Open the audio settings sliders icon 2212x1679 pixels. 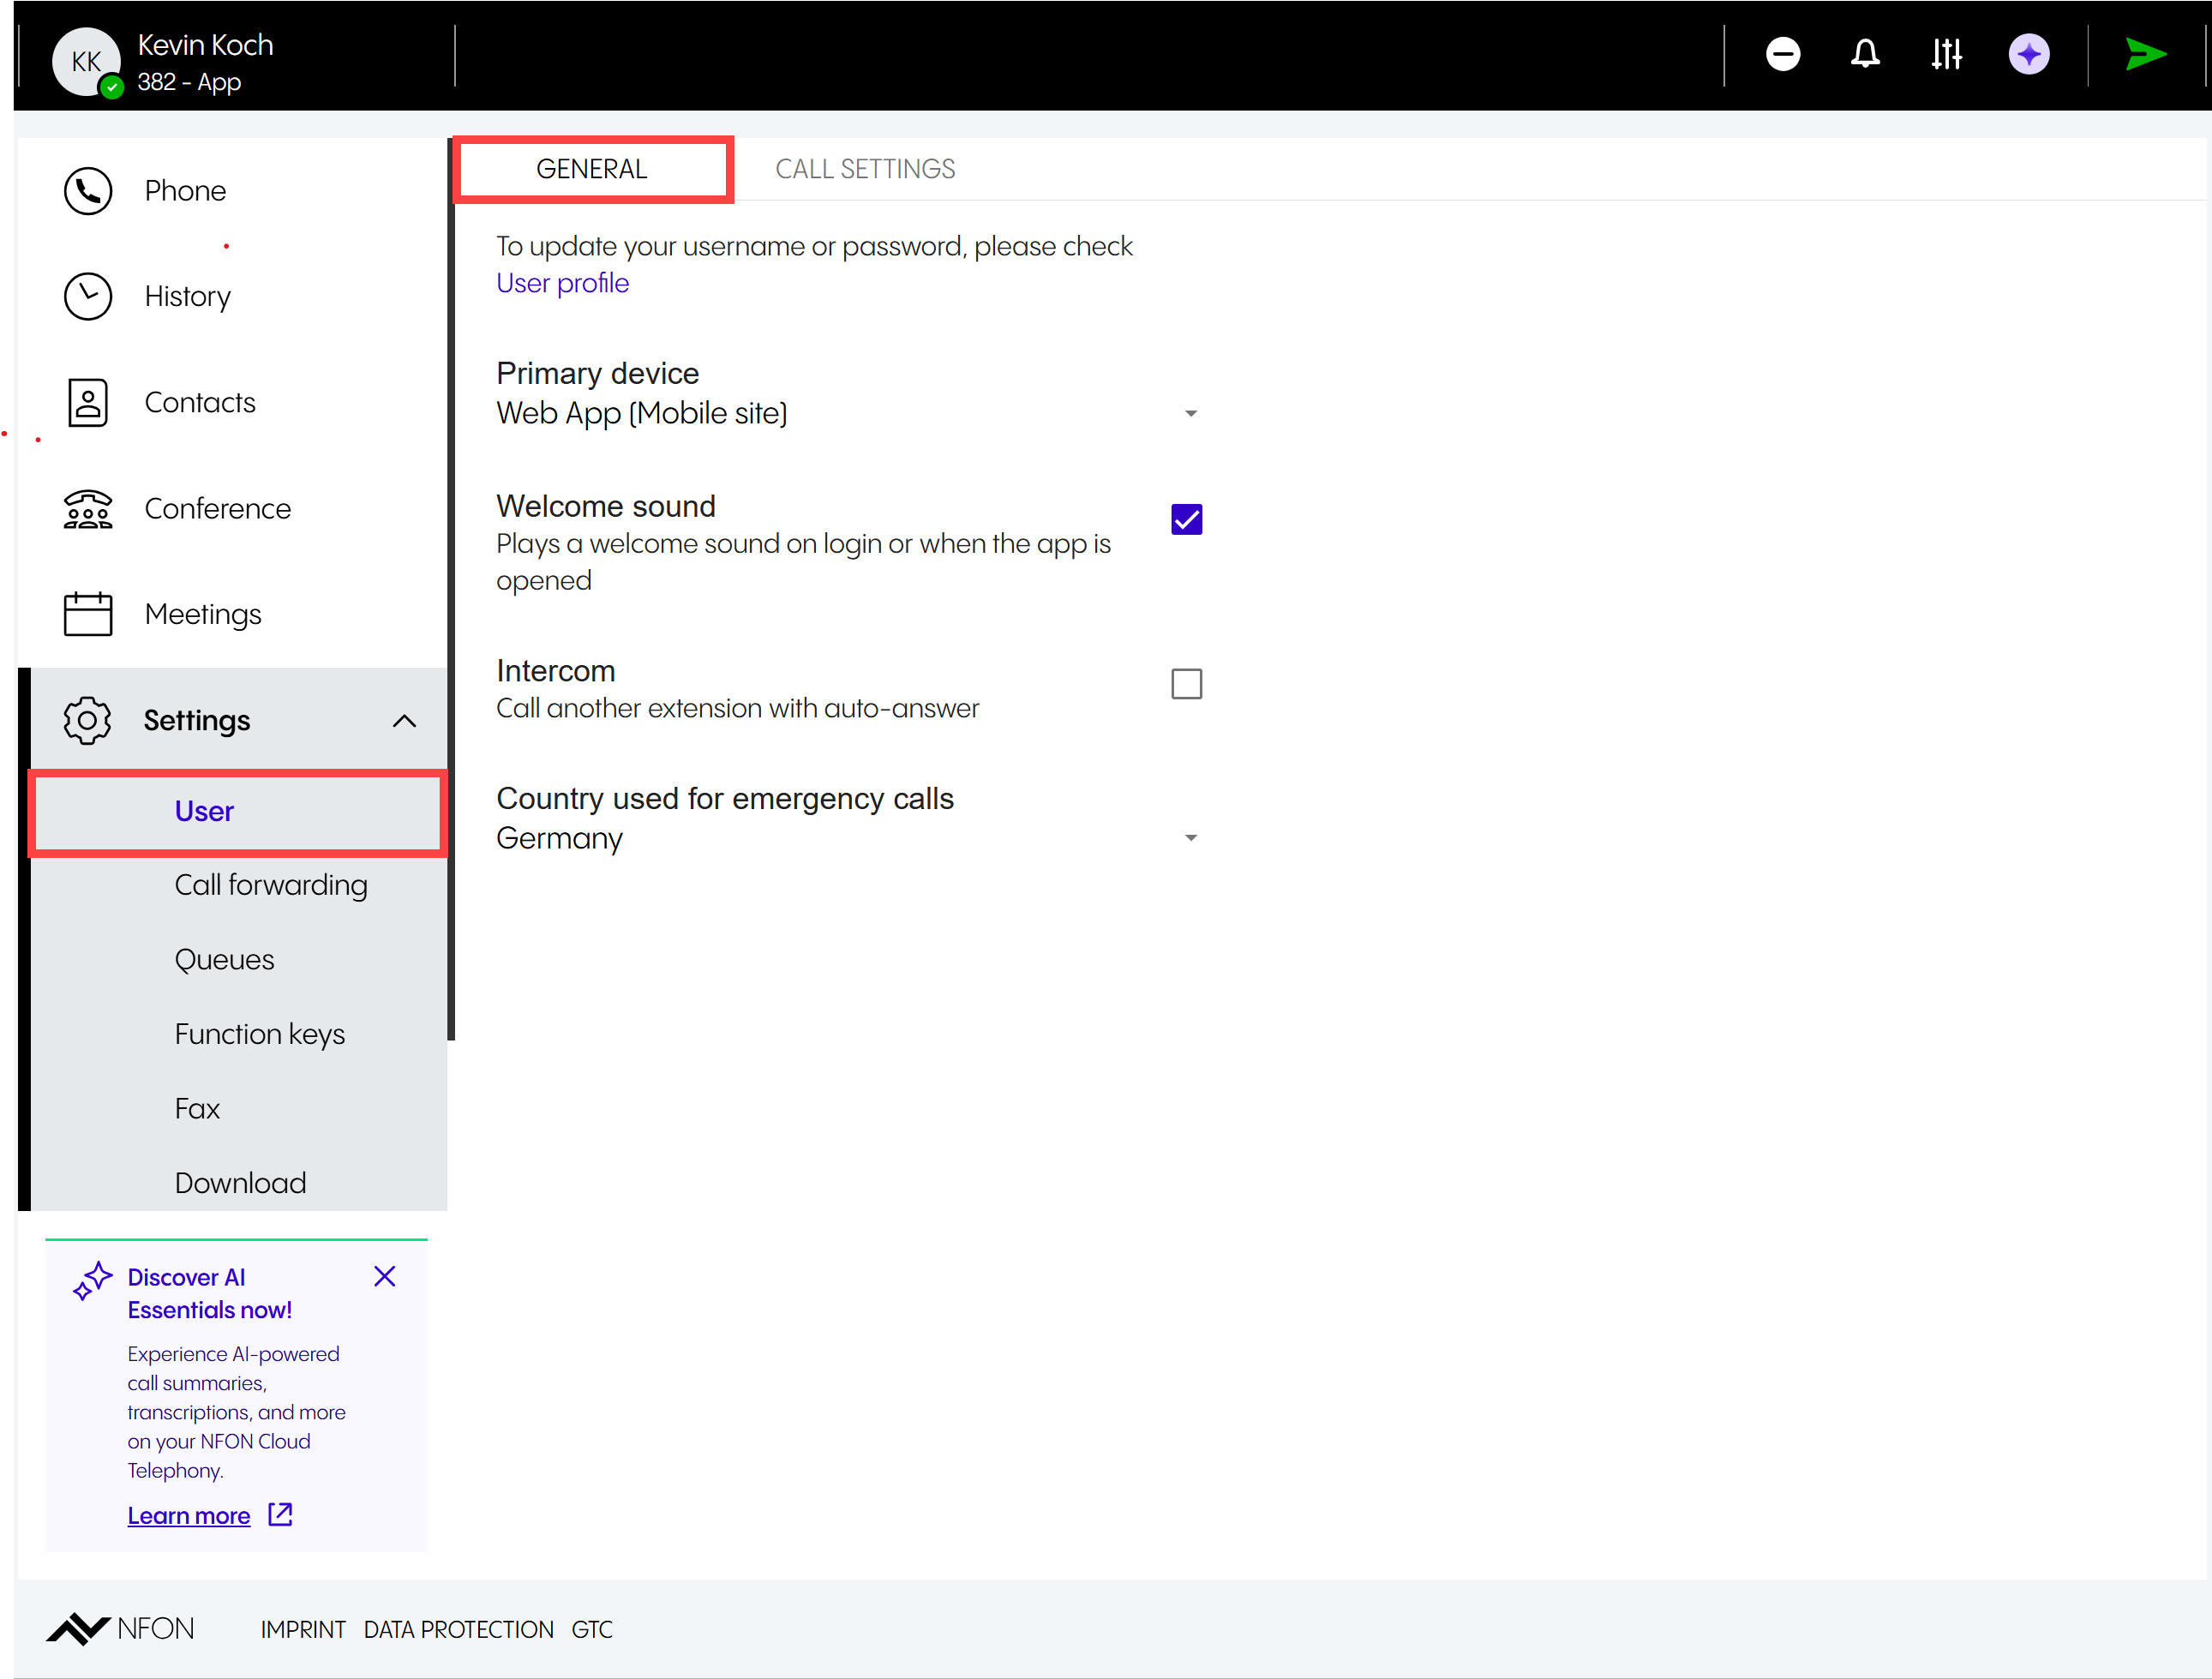(1946, 54)
